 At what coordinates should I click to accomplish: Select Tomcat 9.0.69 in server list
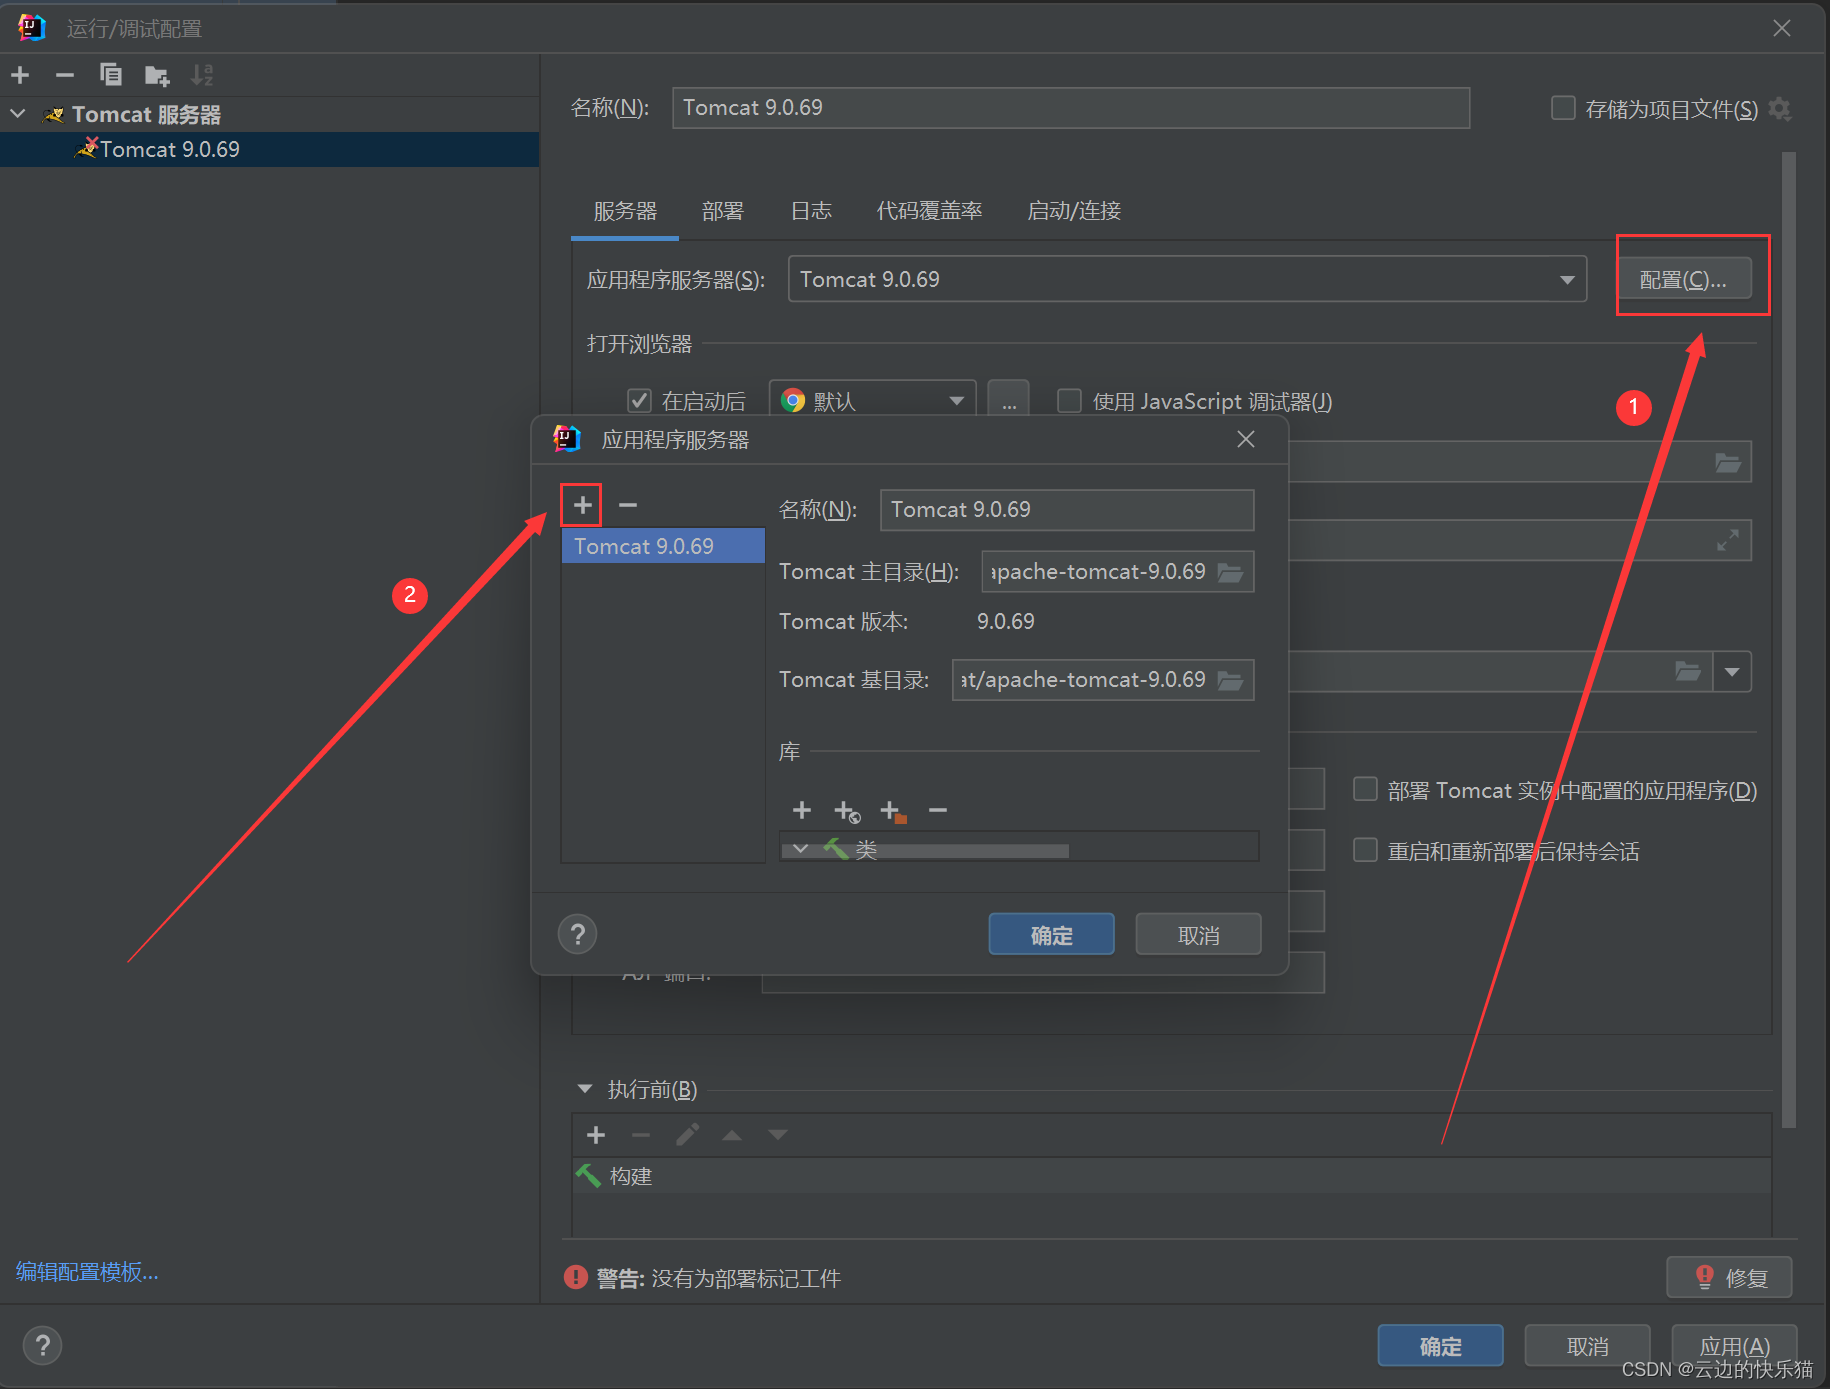tap(663, 546)
